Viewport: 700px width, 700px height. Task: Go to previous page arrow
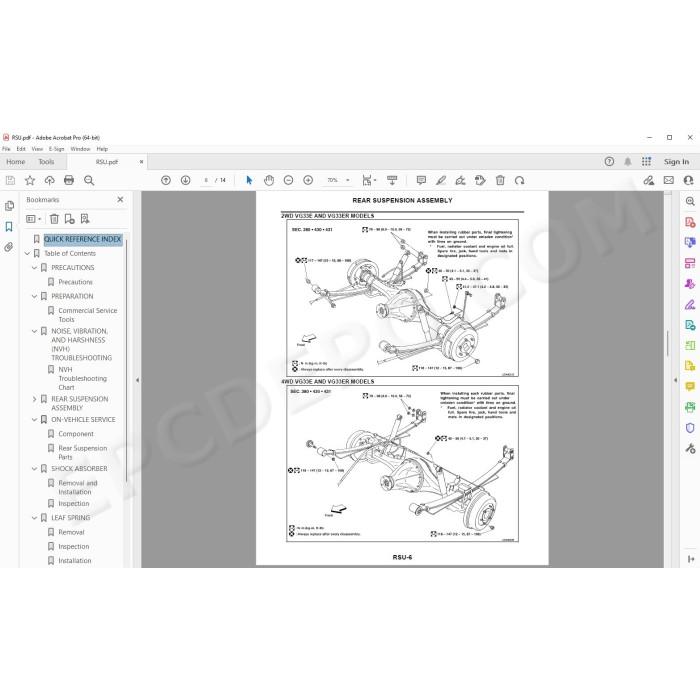(x=166, y=180)
